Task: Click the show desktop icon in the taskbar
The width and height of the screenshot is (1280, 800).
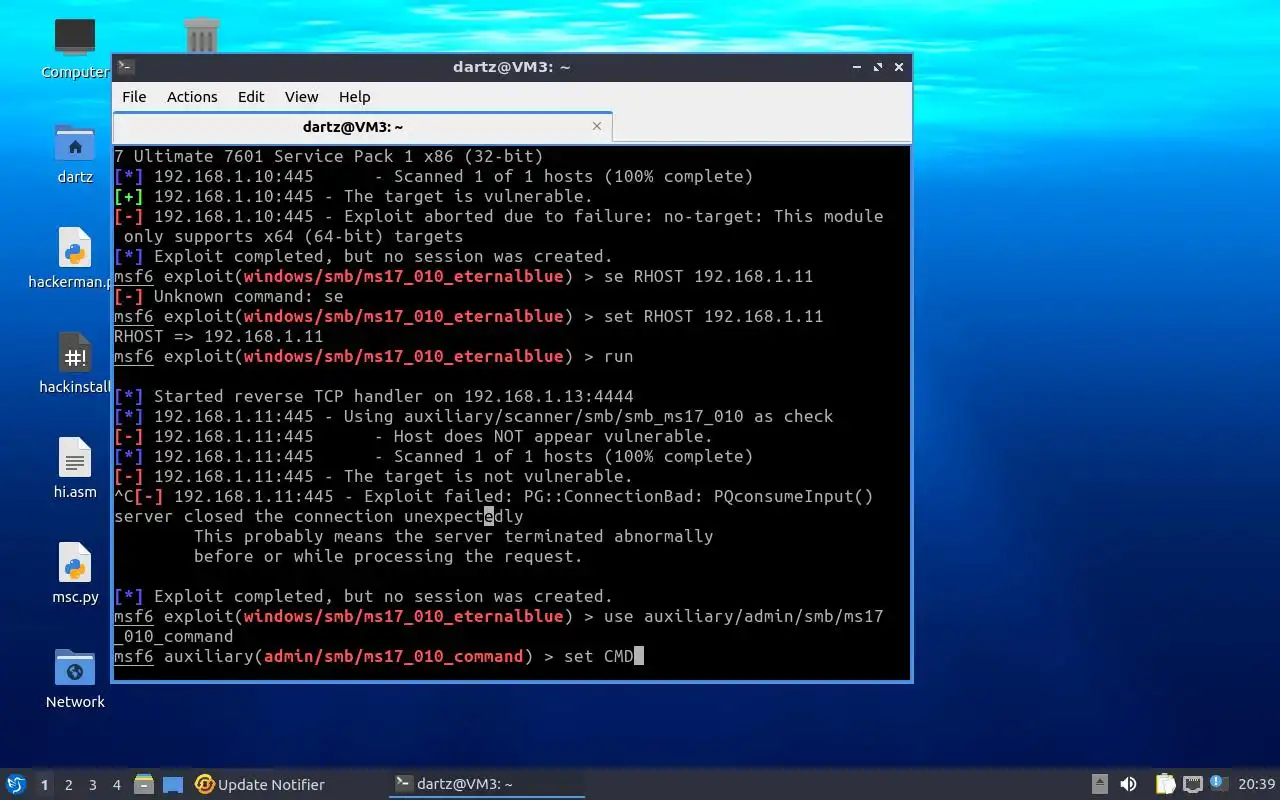Action: coord(173,784)
